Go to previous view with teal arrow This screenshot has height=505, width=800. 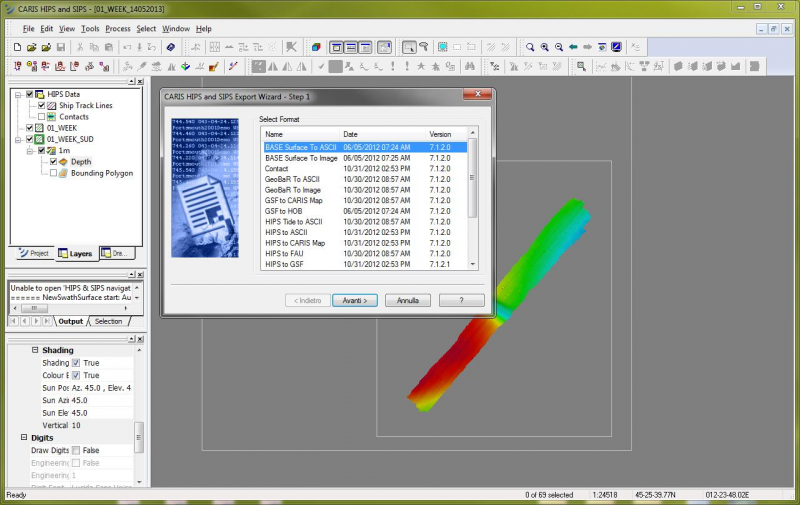click(x=573, y=47)
